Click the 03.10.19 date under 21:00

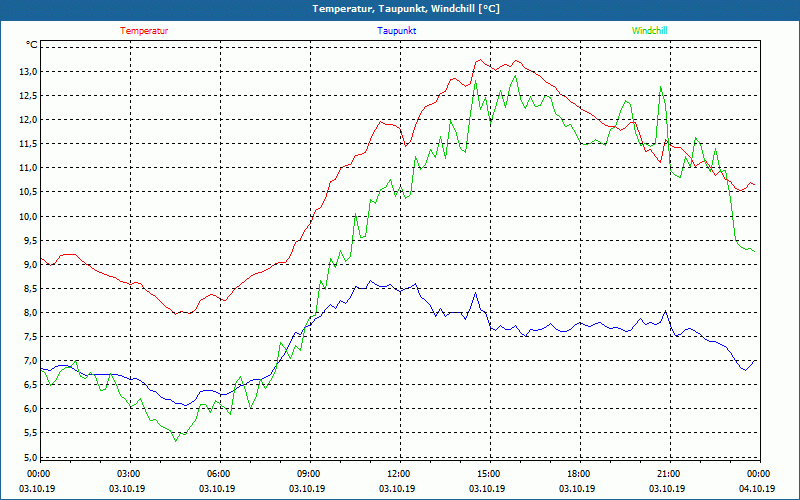667,489
